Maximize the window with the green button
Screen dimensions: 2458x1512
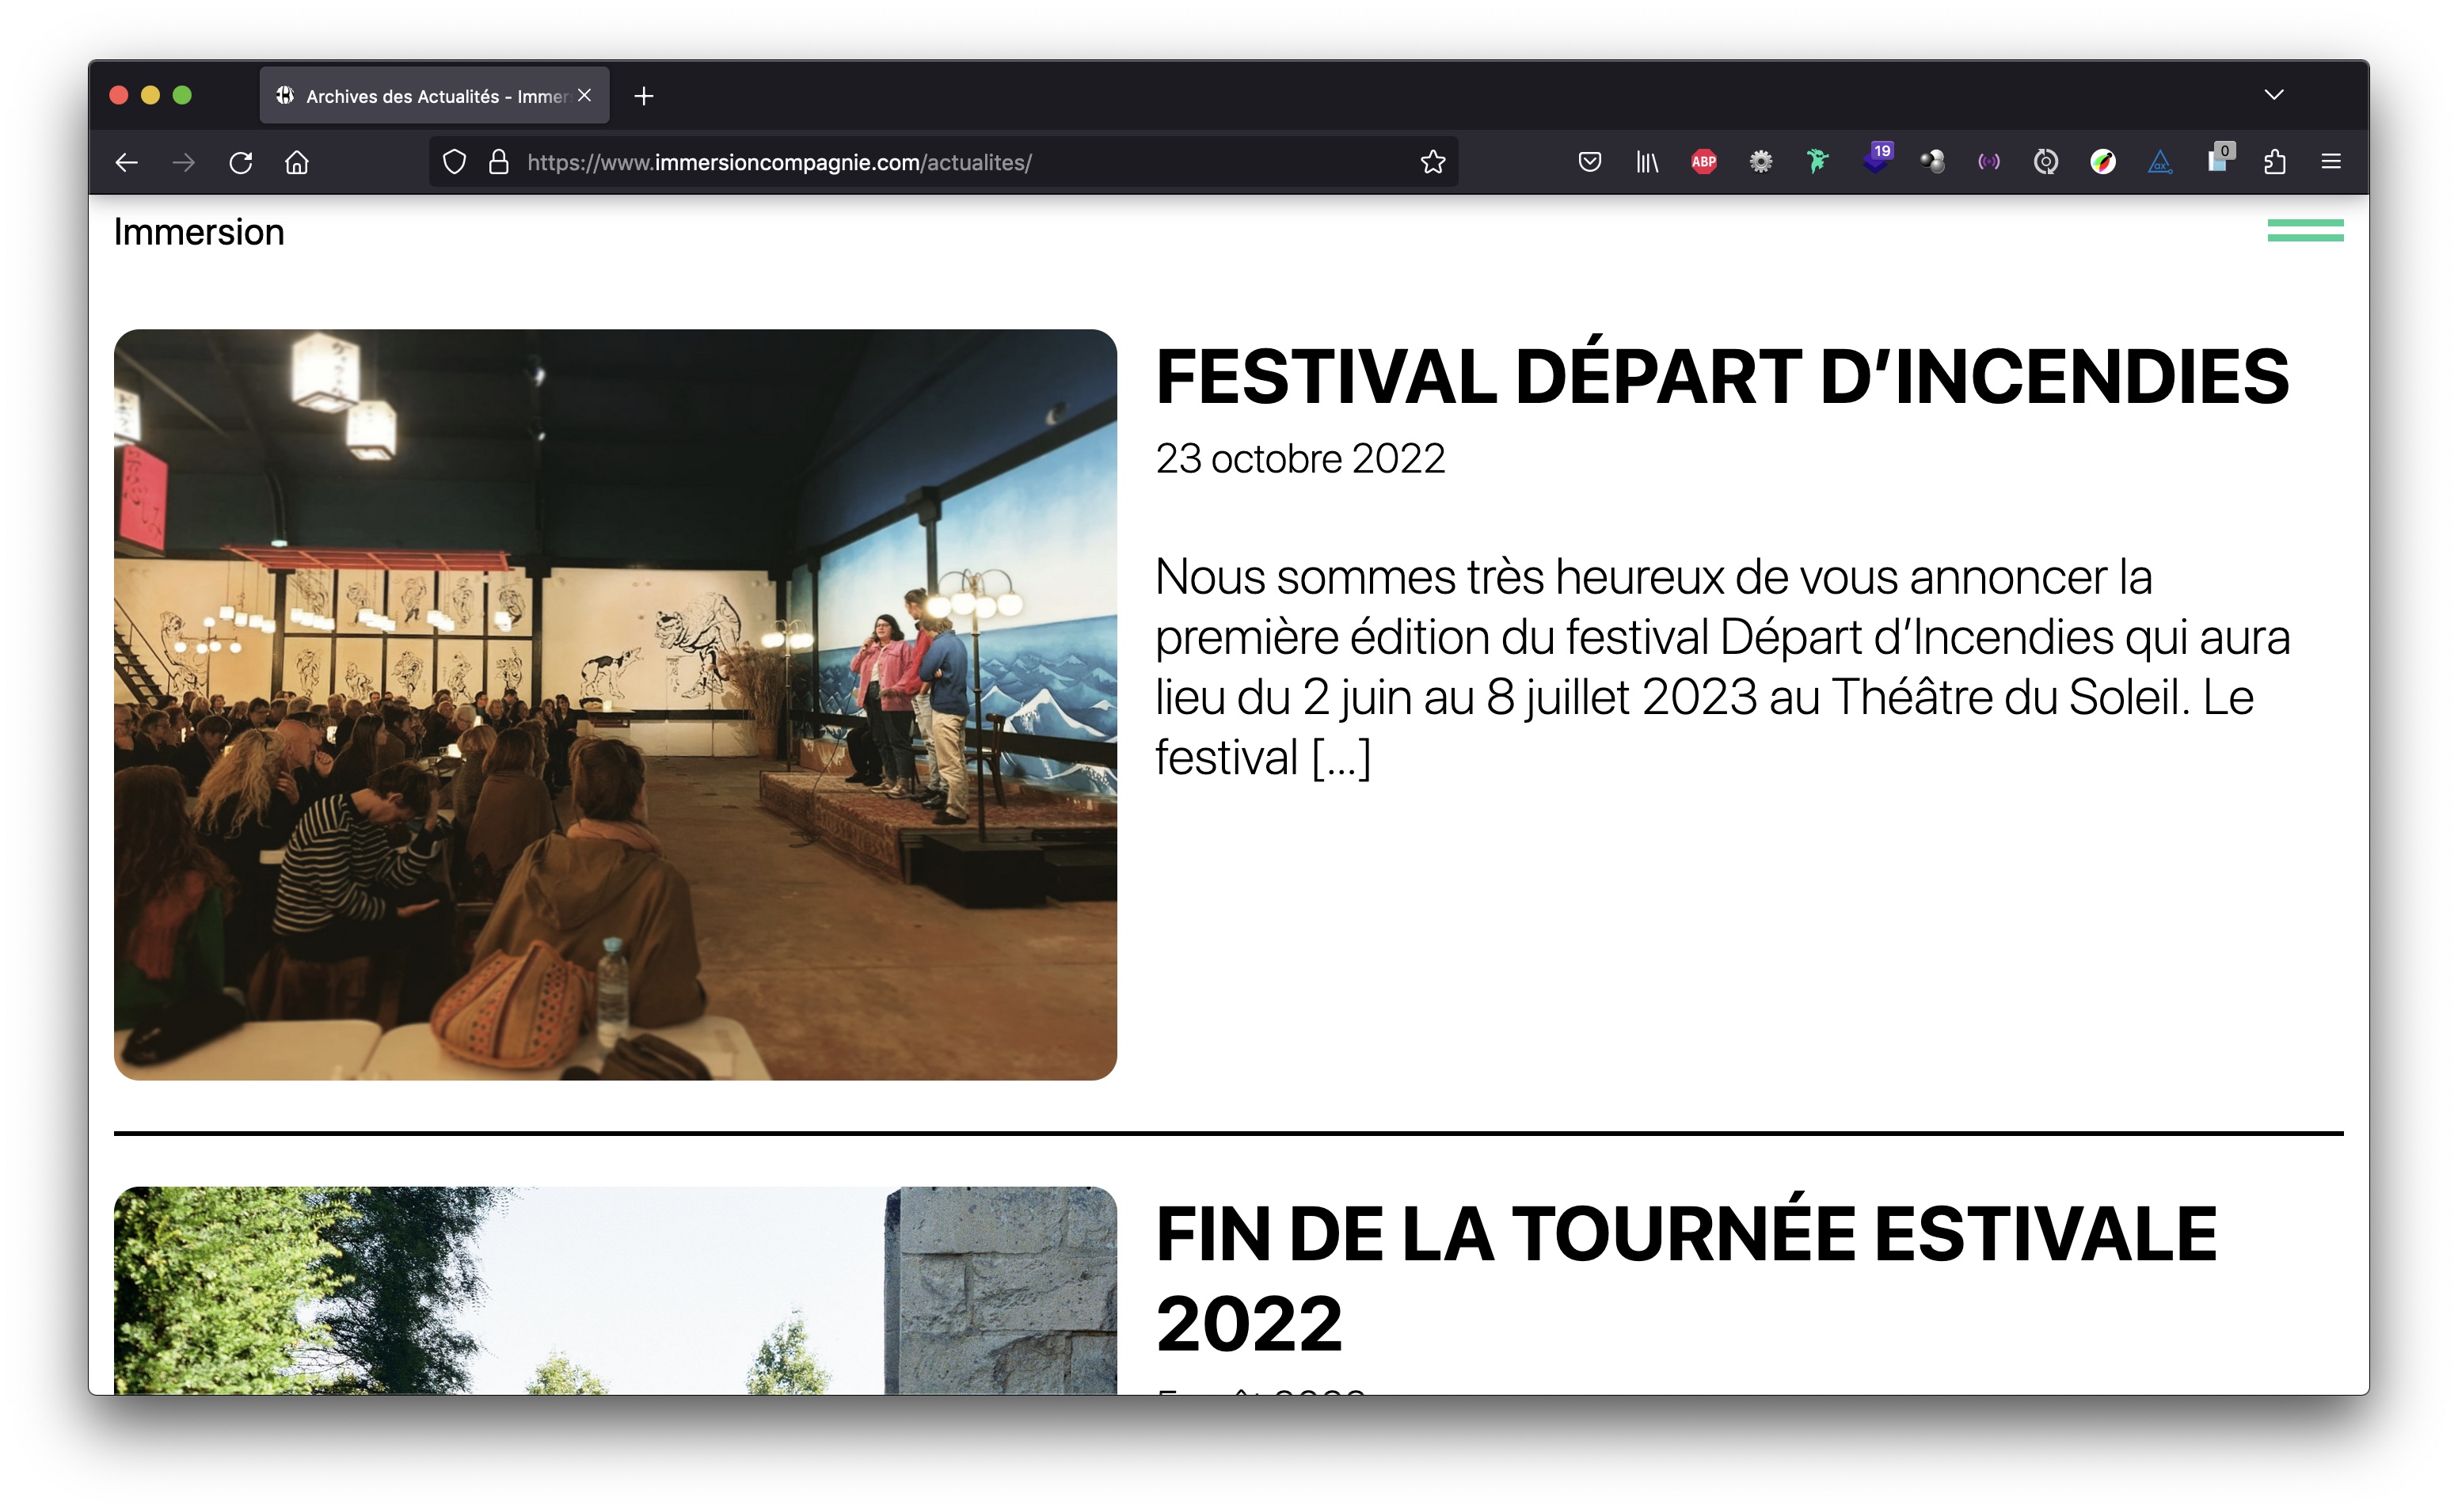(x=182, y=95)
